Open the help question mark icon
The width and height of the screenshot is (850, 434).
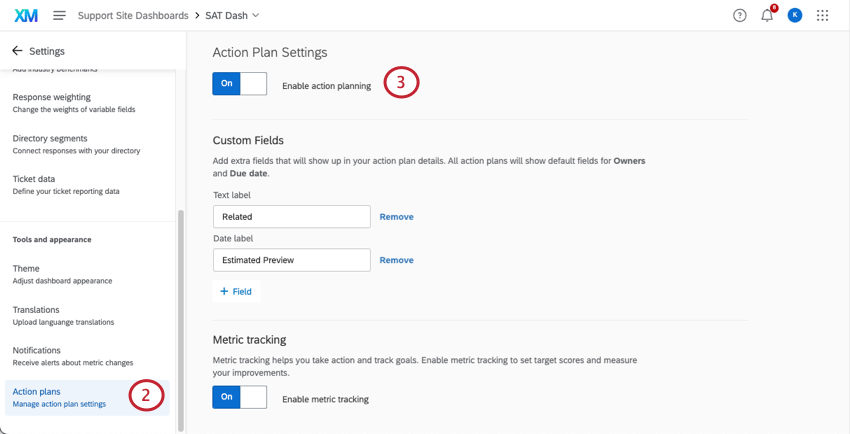[739, 15]
